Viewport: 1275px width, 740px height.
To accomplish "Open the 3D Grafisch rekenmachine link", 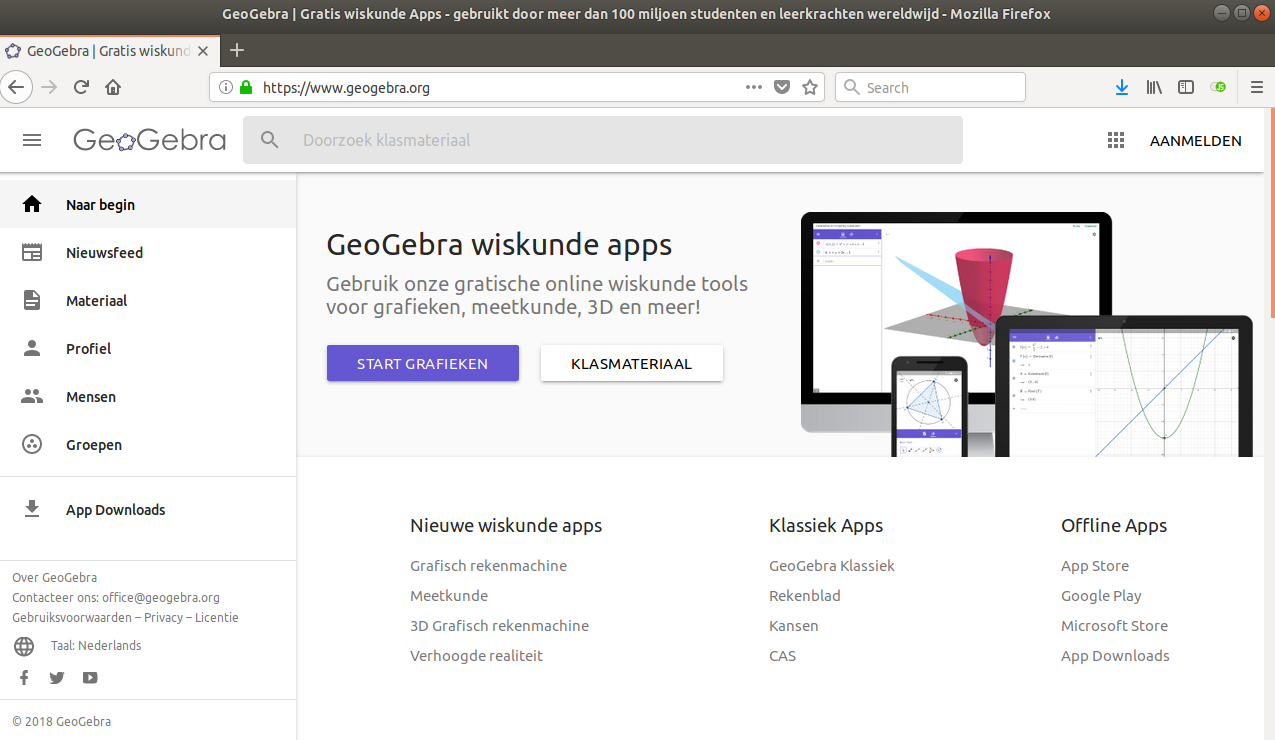I will pos(499,626).
